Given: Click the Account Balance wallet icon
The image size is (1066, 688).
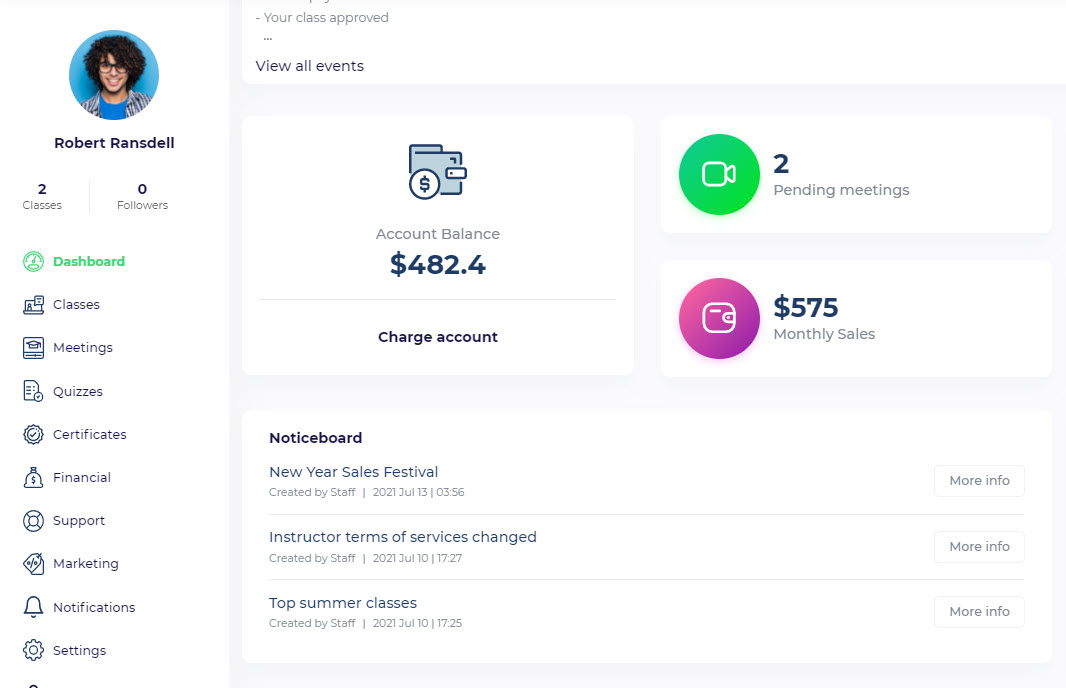Looking at the screenshot, I should coord(438,171).
